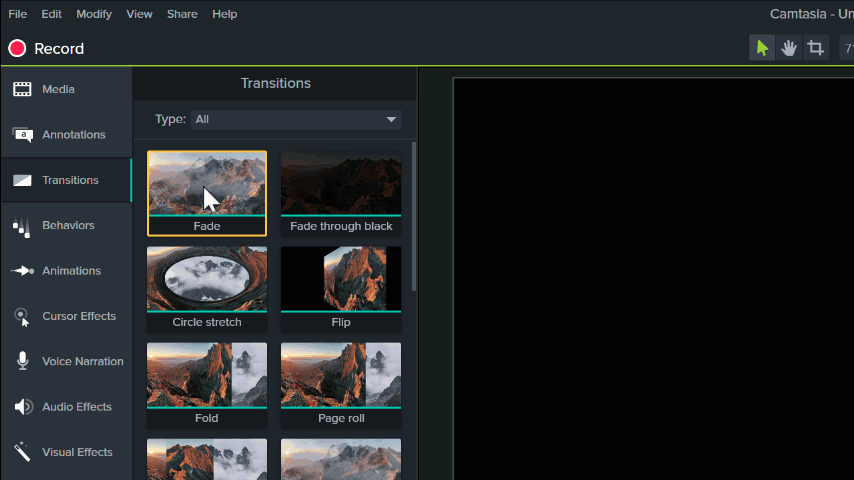854x480 pixels.
Task: Open the Visual Effects tab label
Action: [x=77, y=452]
